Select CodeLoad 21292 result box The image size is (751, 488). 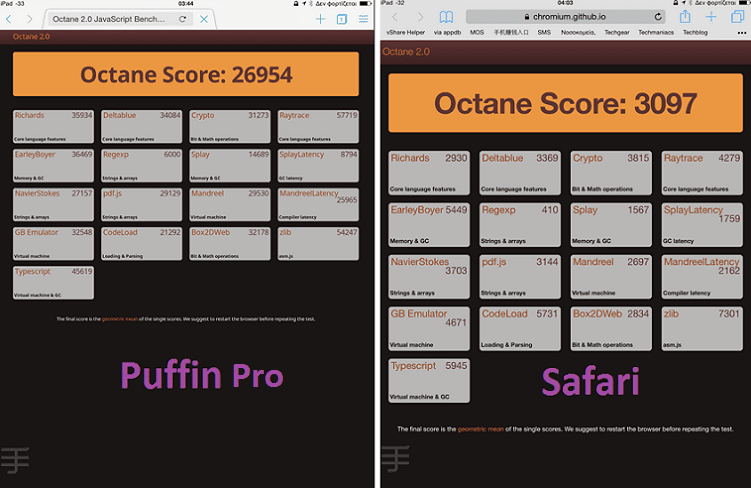click(141, 244)
